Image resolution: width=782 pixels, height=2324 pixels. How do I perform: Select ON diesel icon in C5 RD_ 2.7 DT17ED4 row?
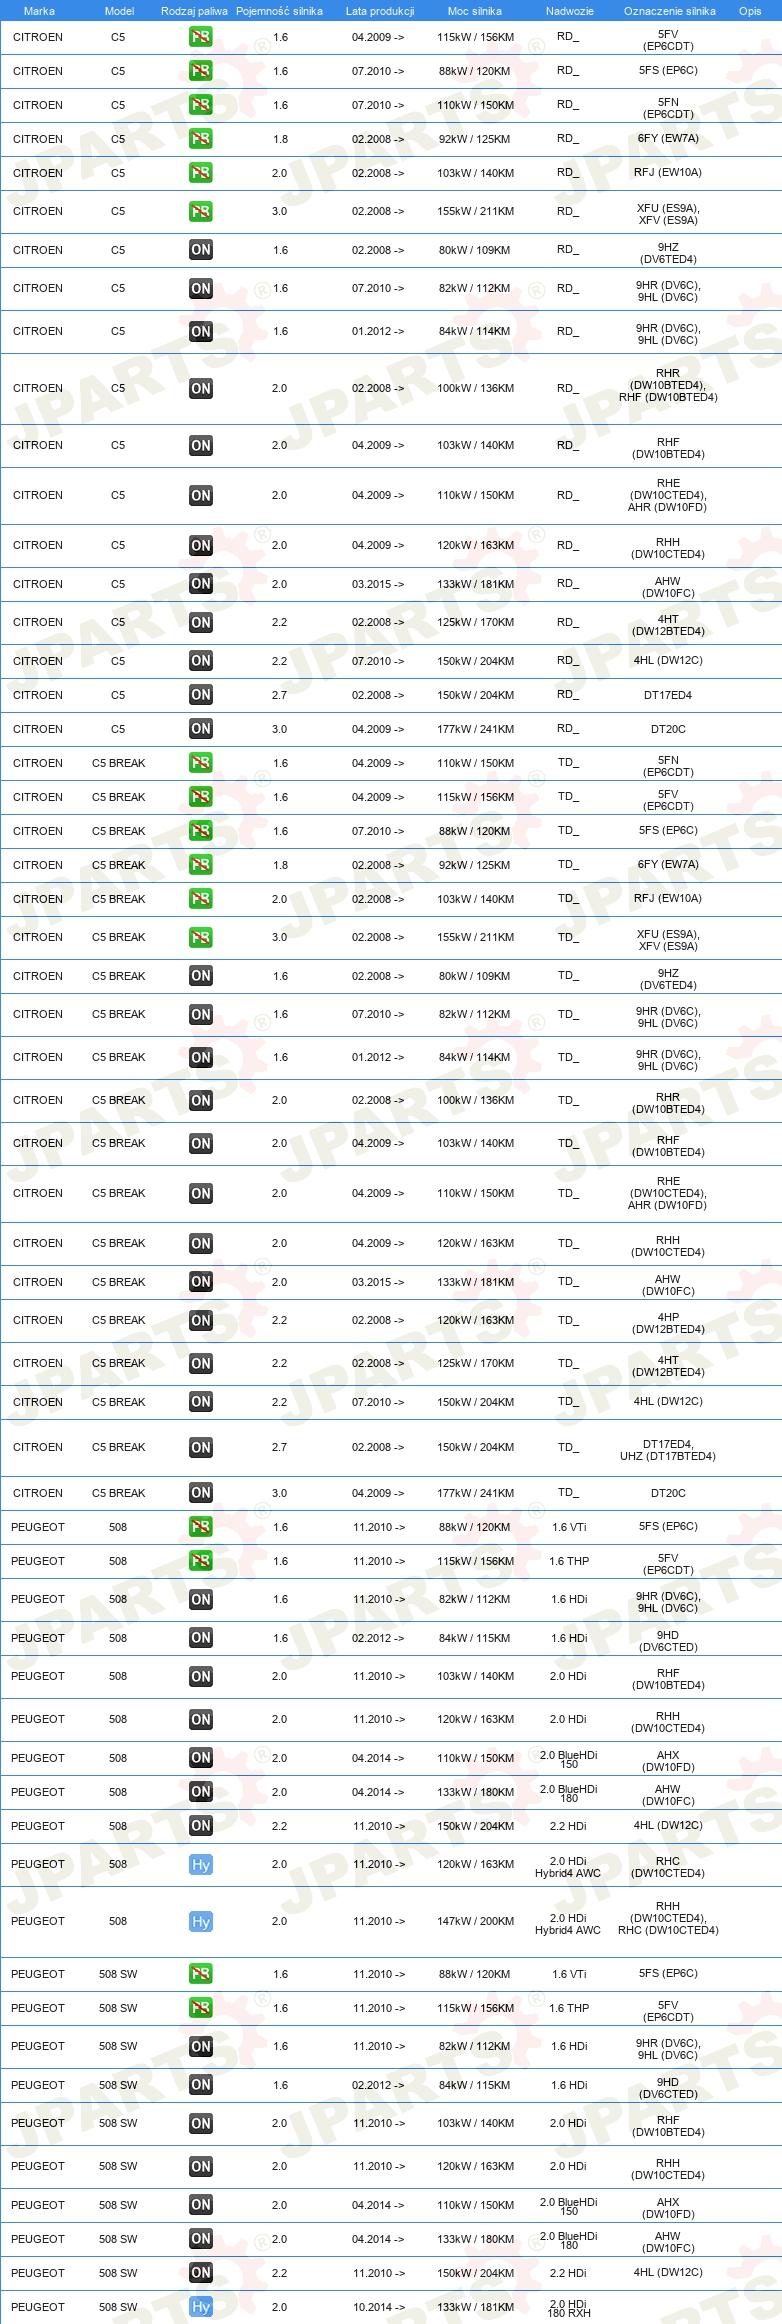[x=201, y=695]
